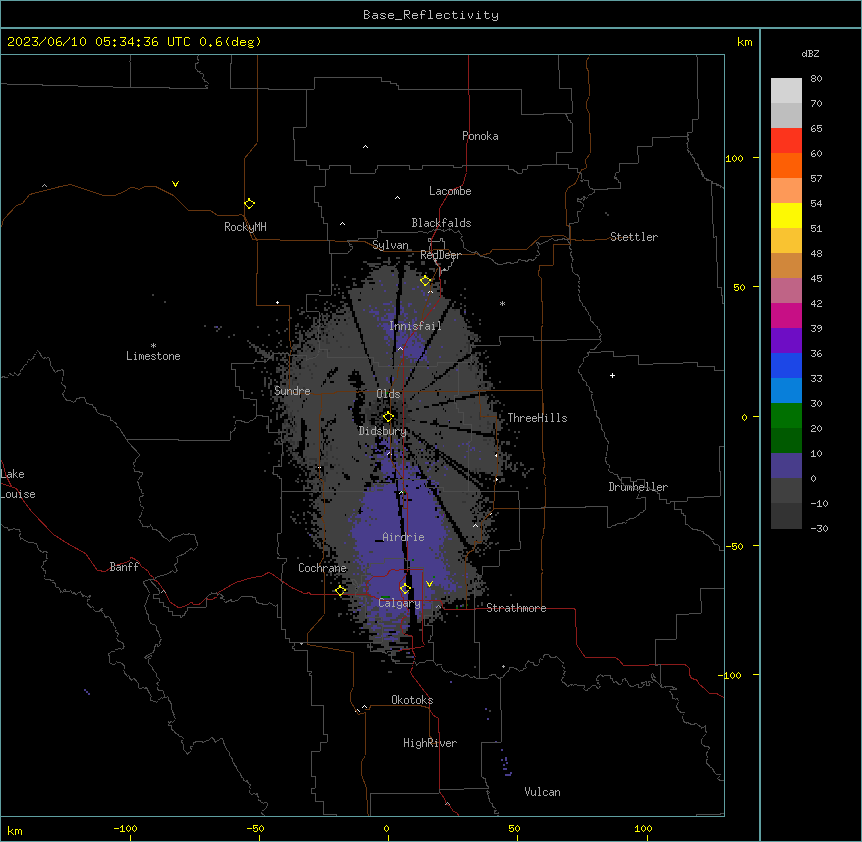Click the asterisk marker above Limestone

pos(153,346)
